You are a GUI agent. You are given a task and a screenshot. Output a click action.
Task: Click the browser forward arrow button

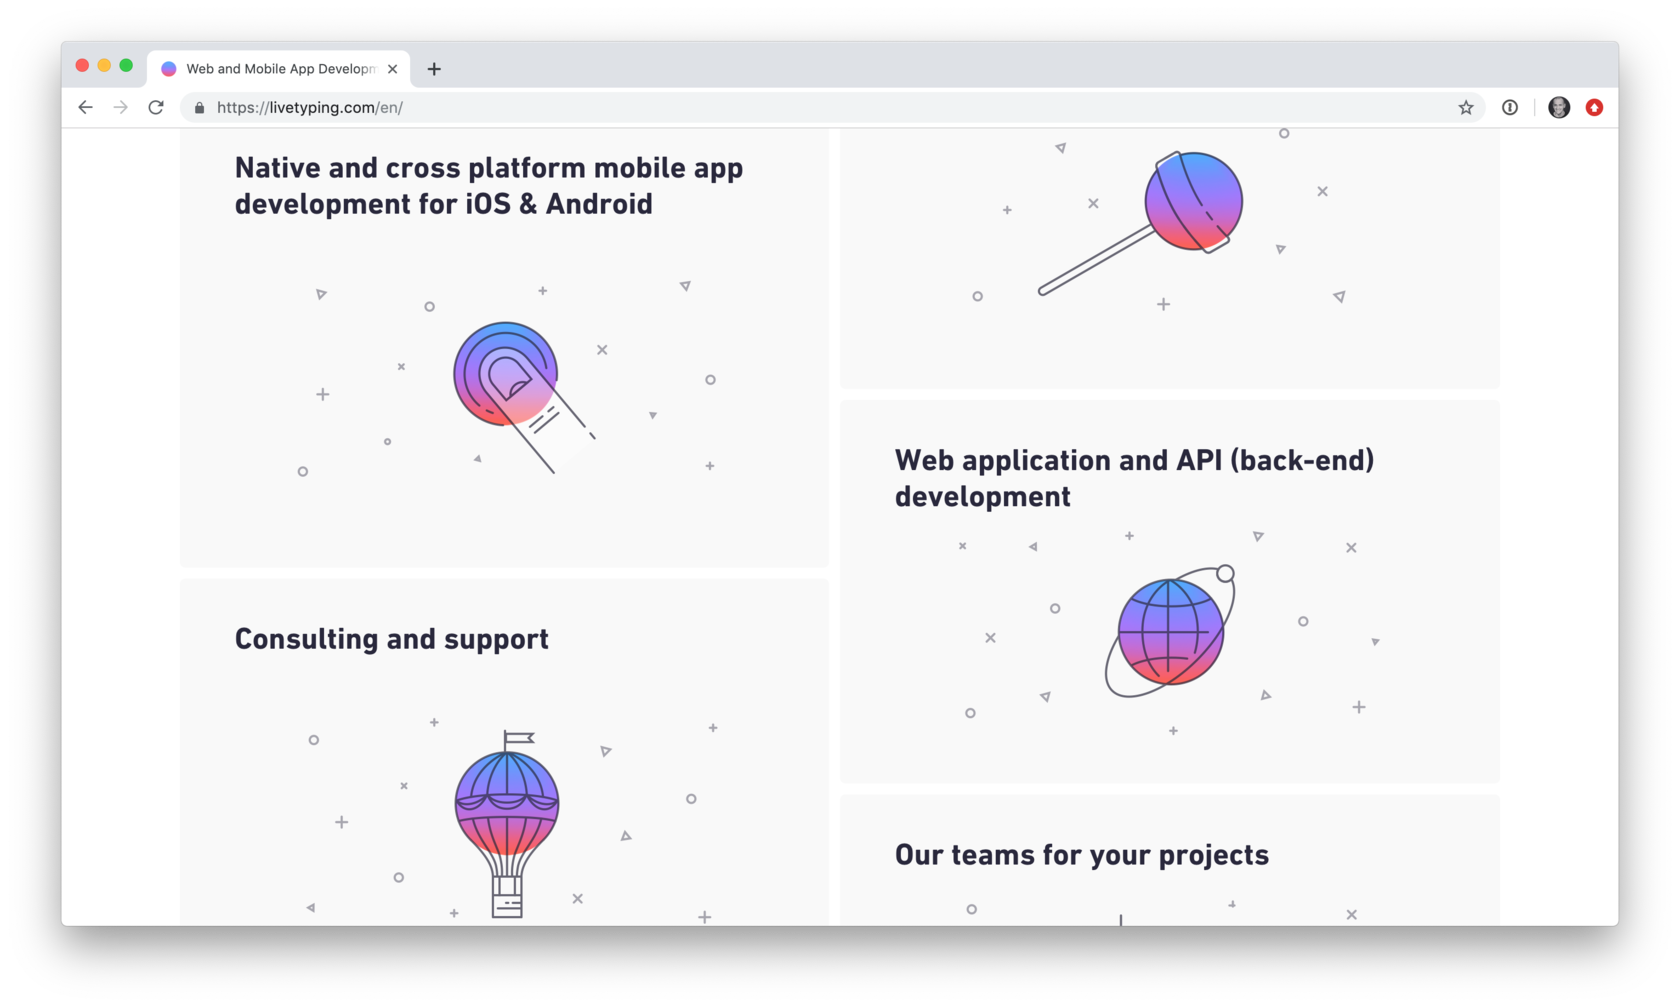click(121, 107)
